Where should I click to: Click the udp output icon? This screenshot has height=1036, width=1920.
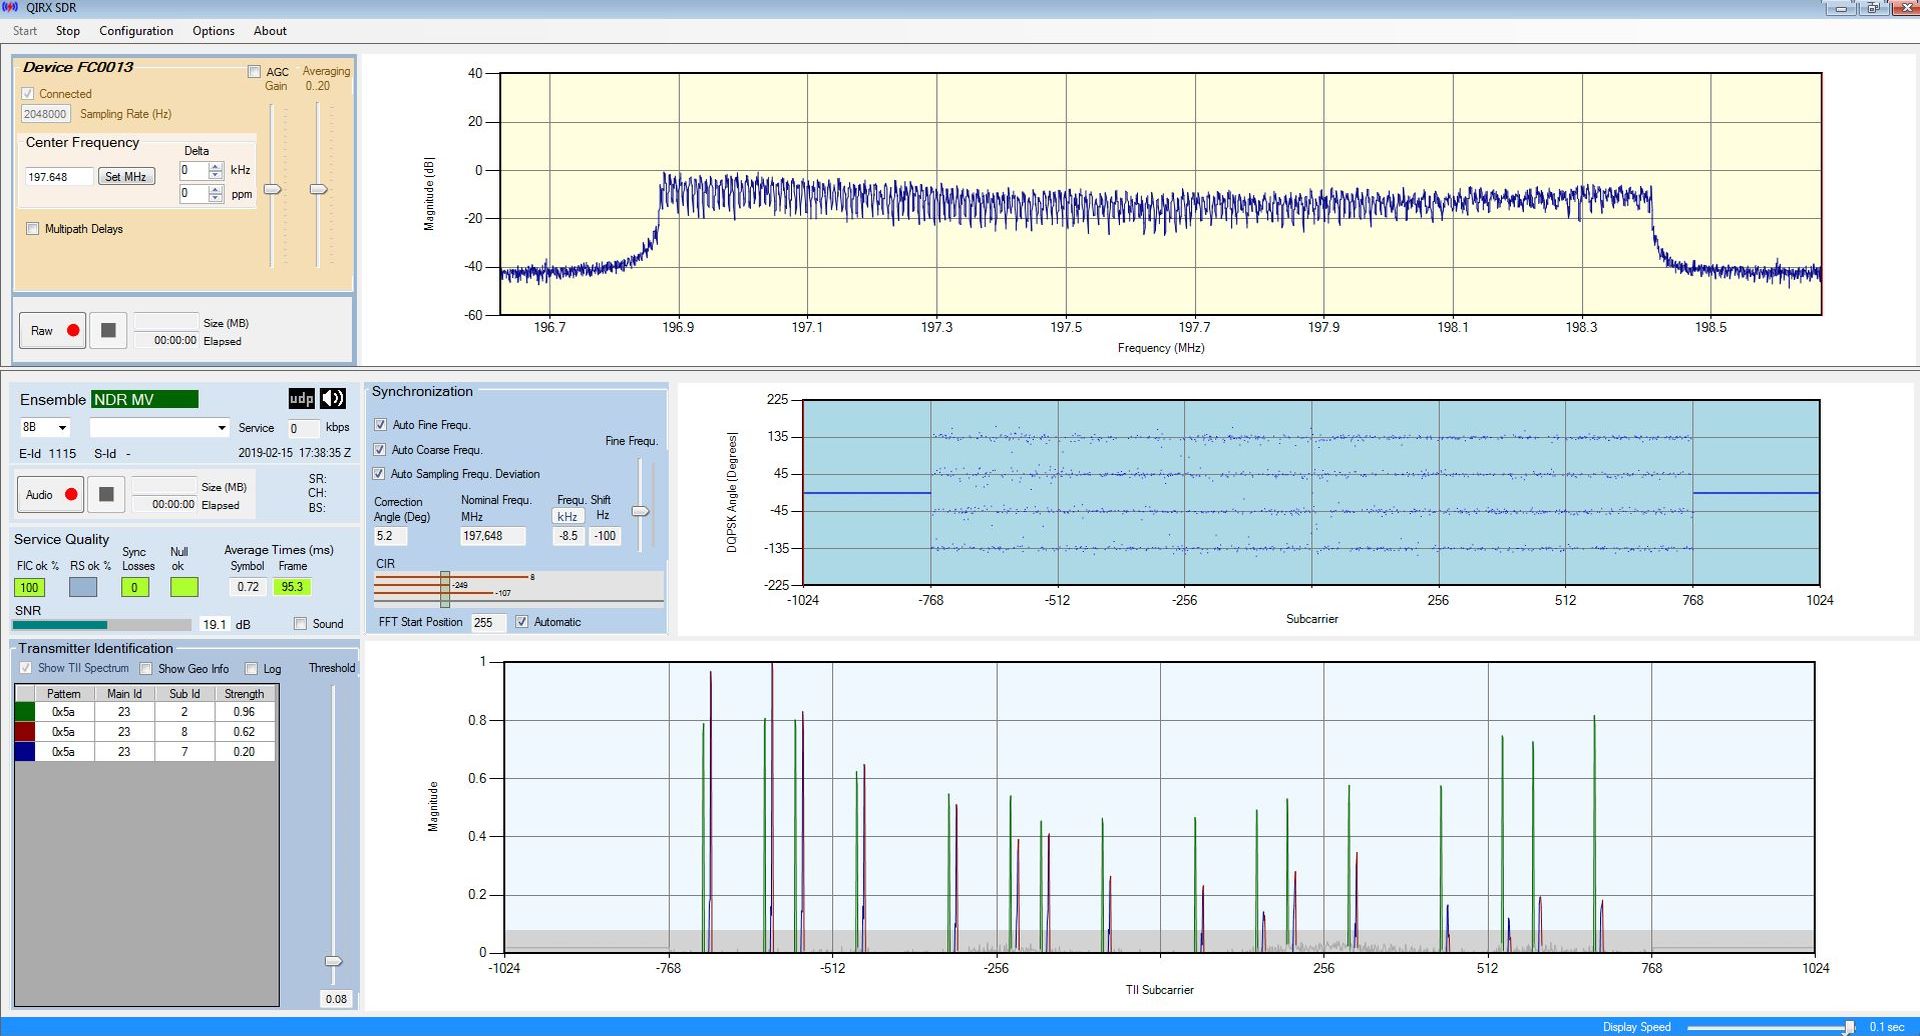(301, 399)
